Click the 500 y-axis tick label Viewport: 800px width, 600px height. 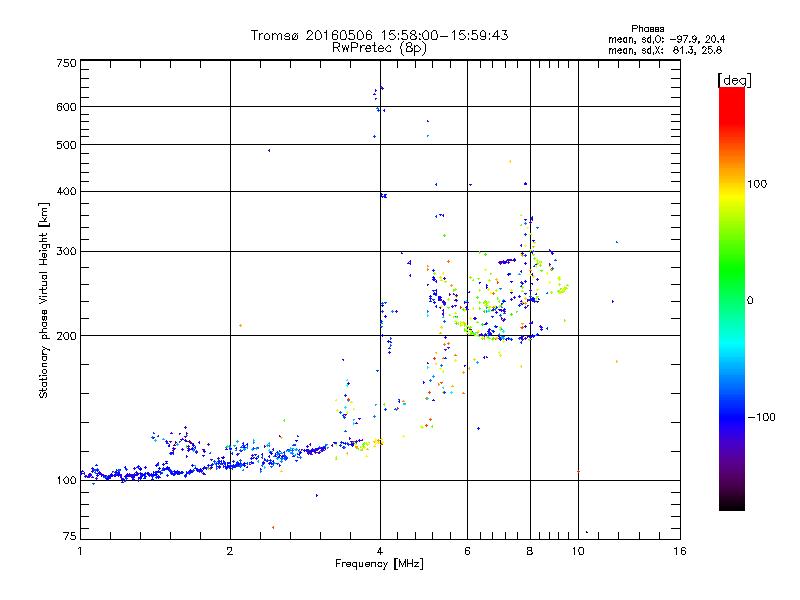pyautogui.click(x=66, y=145)
